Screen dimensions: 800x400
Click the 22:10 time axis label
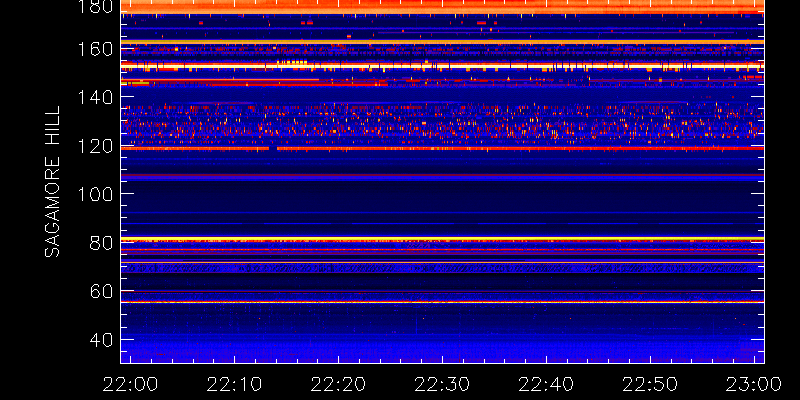(234, 384)
